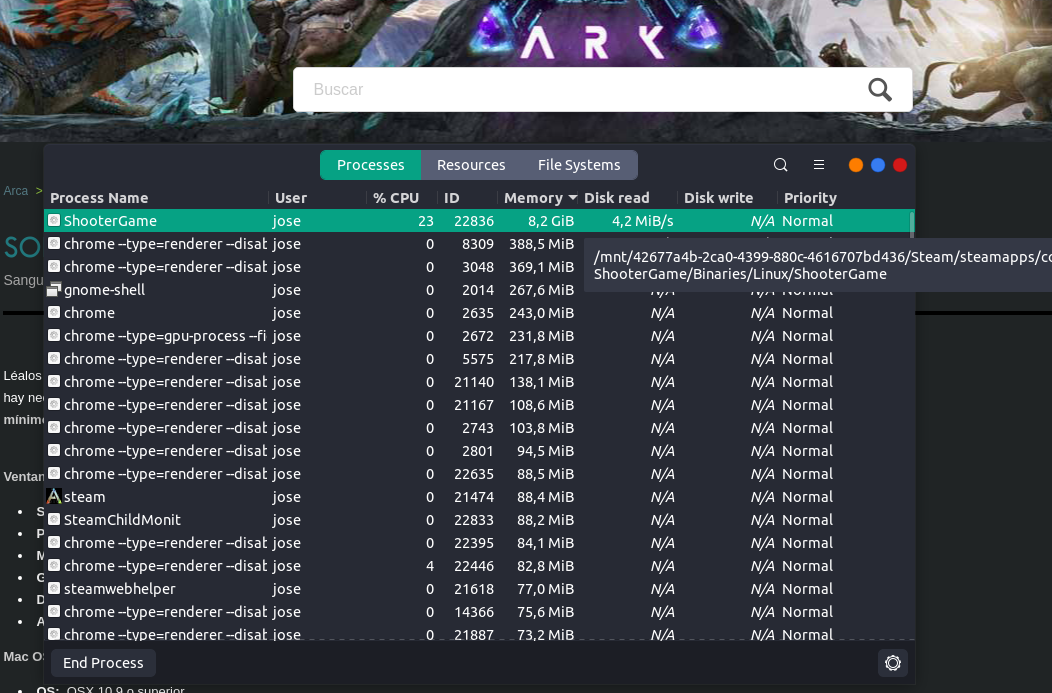This screenshot has height=693, width=1052.
Task: Click the Arca breadcrumb link
Action: click(x=16, y=191)
